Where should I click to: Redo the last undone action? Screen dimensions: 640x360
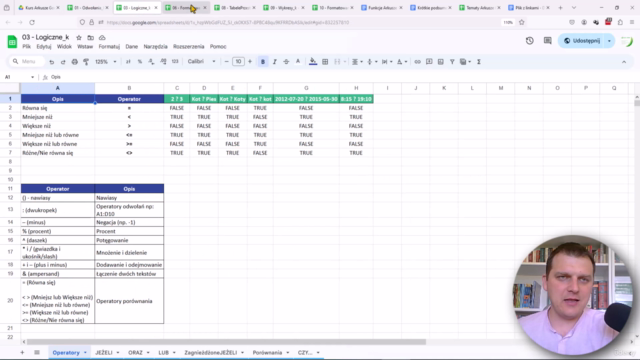[63, 62]
